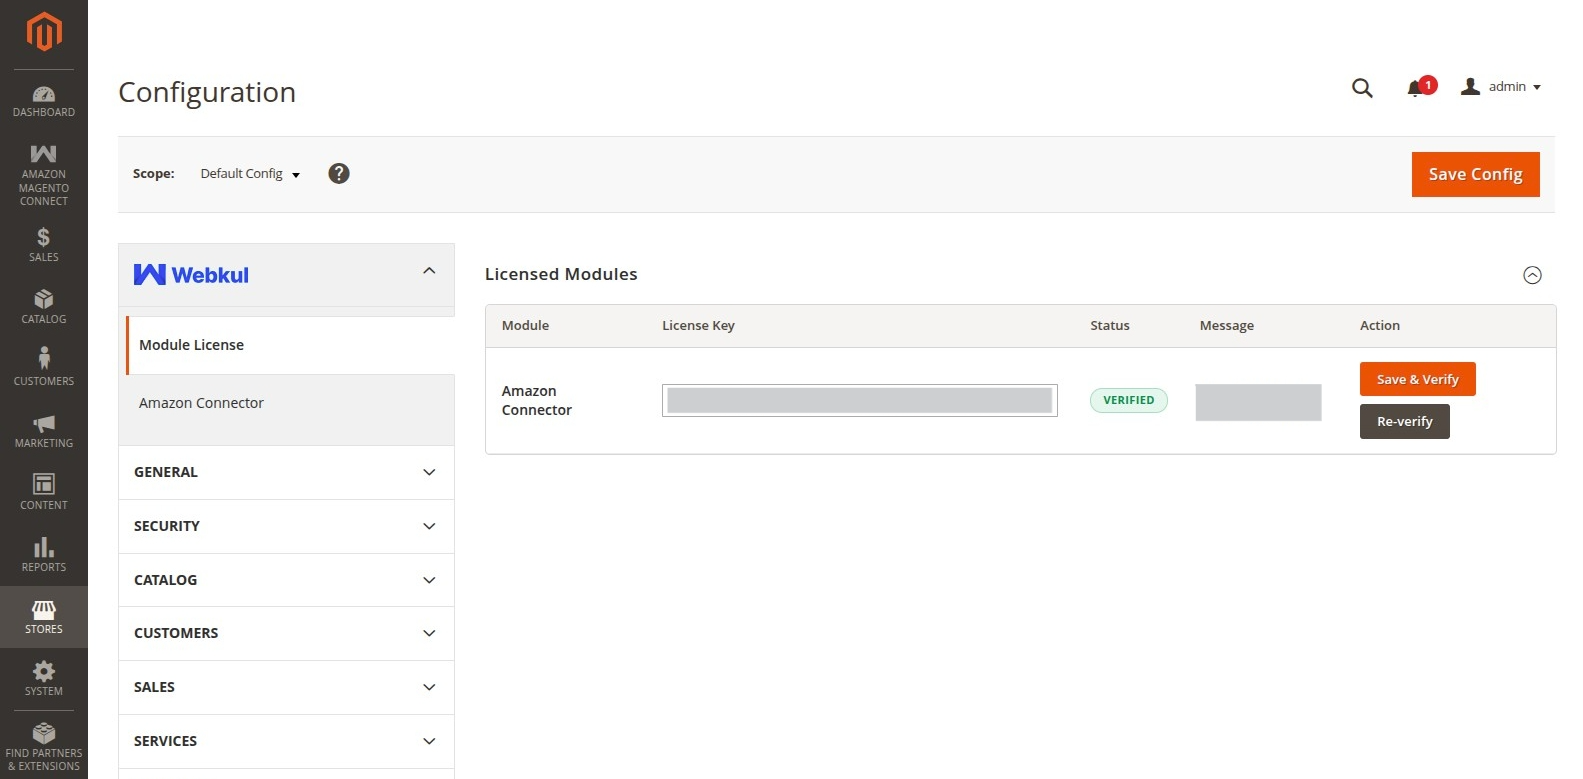Click the Message column header
1583x779 pixels.
tap(1227, 326)
